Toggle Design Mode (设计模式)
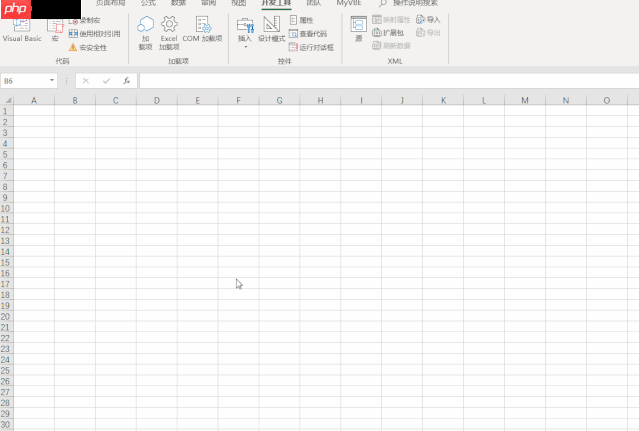639x431 pixels. [x=271, y=29]
